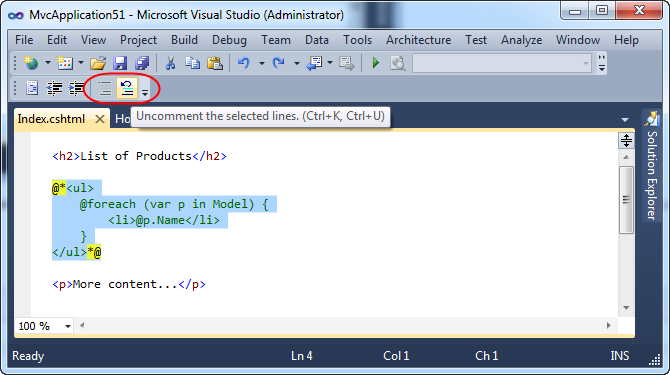The width and height of the screenshot is (670, 375).
Task: Close the Index.cshtml tab
Action: [100, 119]
